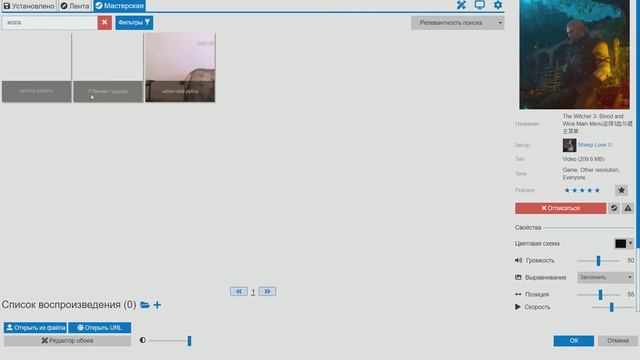Image resolution: width=640 pixels, height=360 pixels.
Task: Click the author avatar image
Action: (569, 145)
